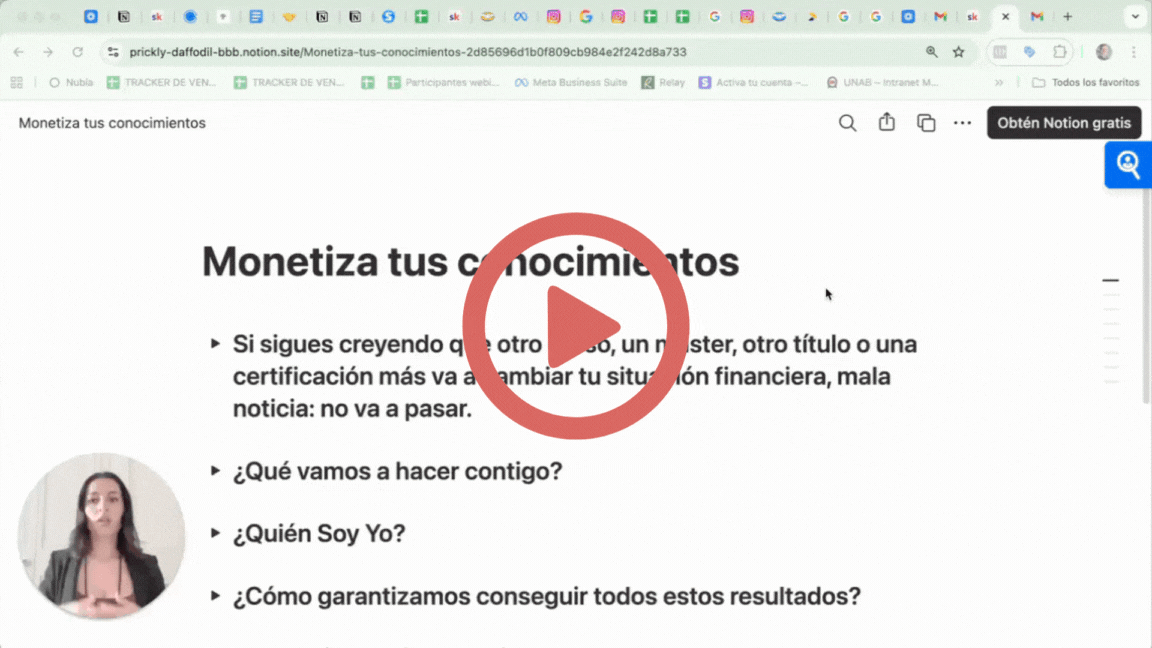
Task: Switch to the rightmost Gmail tab
Action: (x=1037, y=16)
